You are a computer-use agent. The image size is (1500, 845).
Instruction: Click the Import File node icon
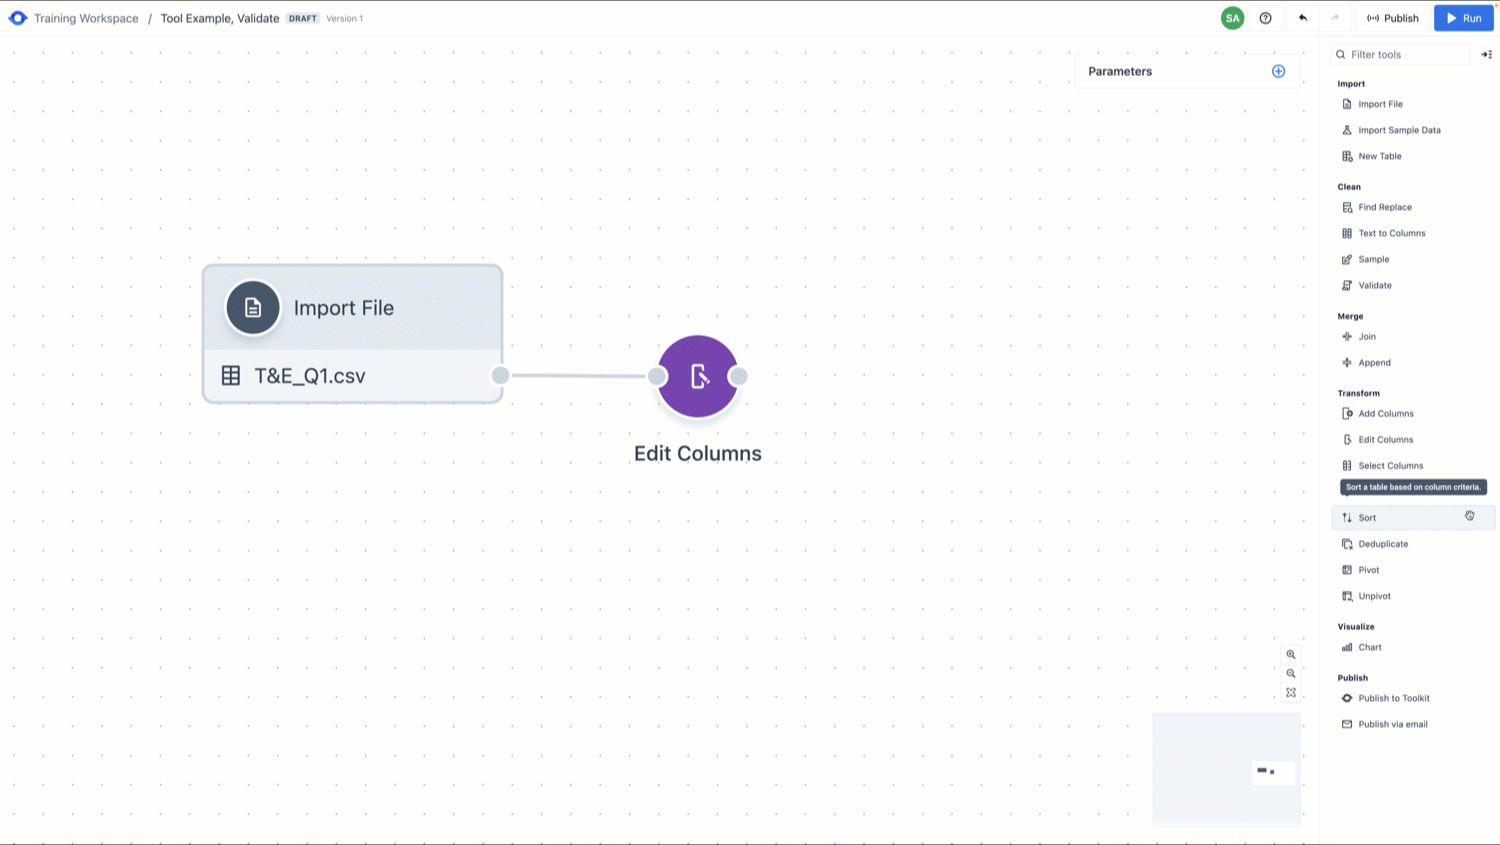click(x=253, y=307)
